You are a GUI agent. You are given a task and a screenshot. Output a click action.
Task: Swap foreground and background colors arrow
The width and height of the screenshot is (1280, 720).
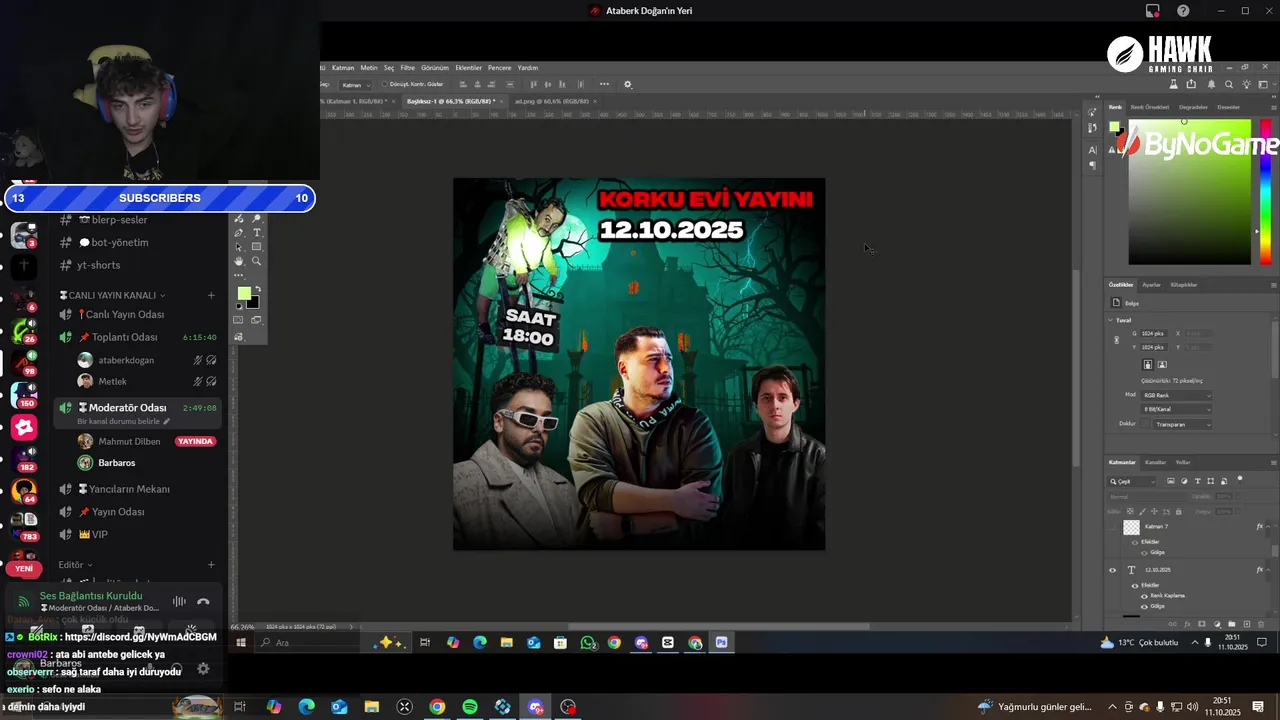coord(258,289)
